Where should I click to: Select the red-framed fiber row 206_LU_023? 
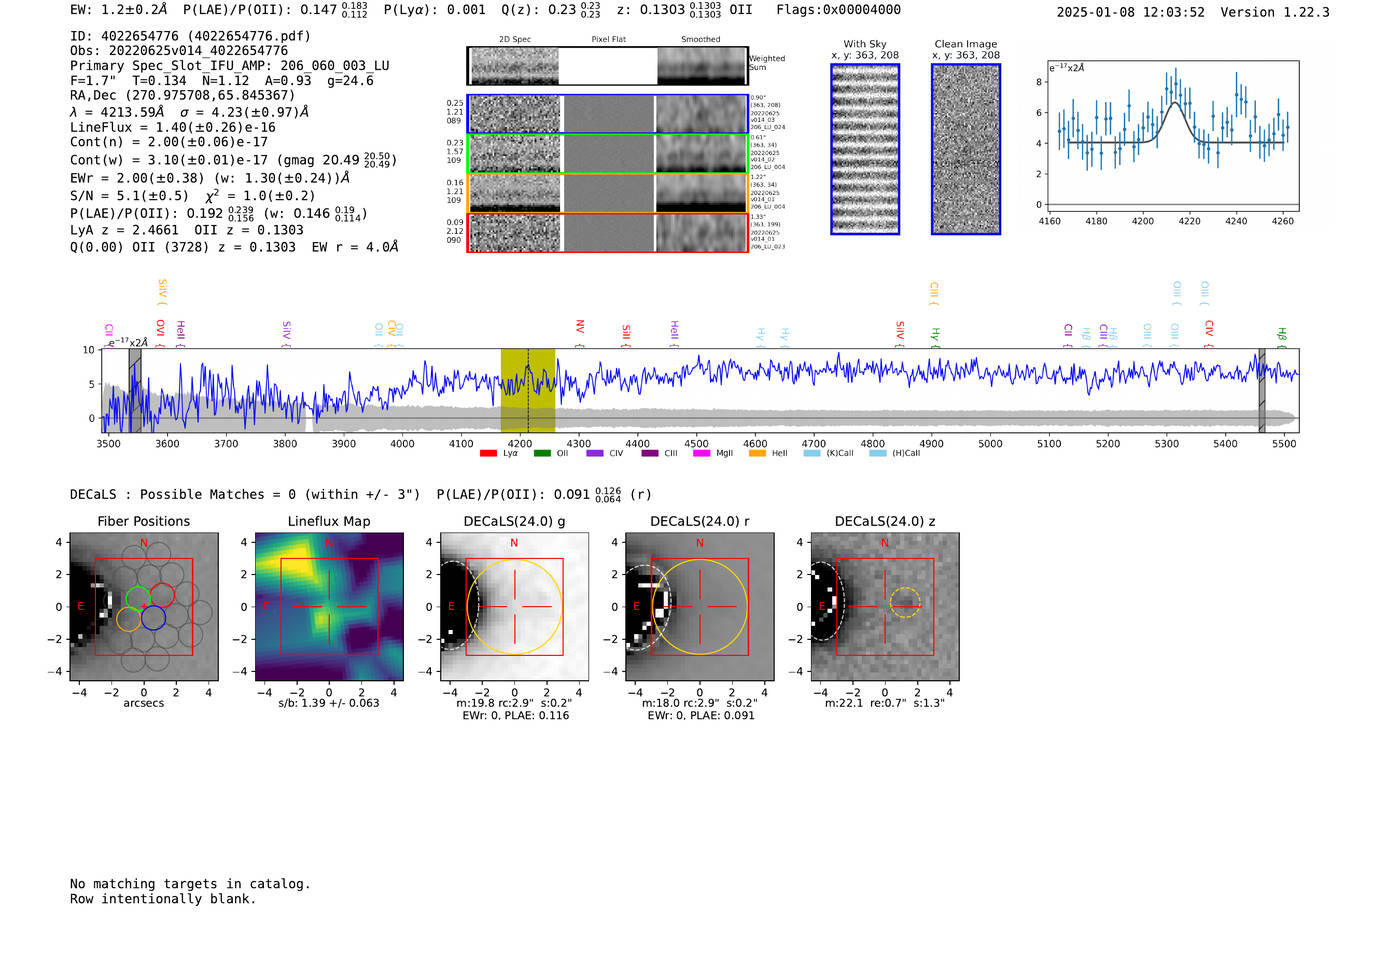607,232
